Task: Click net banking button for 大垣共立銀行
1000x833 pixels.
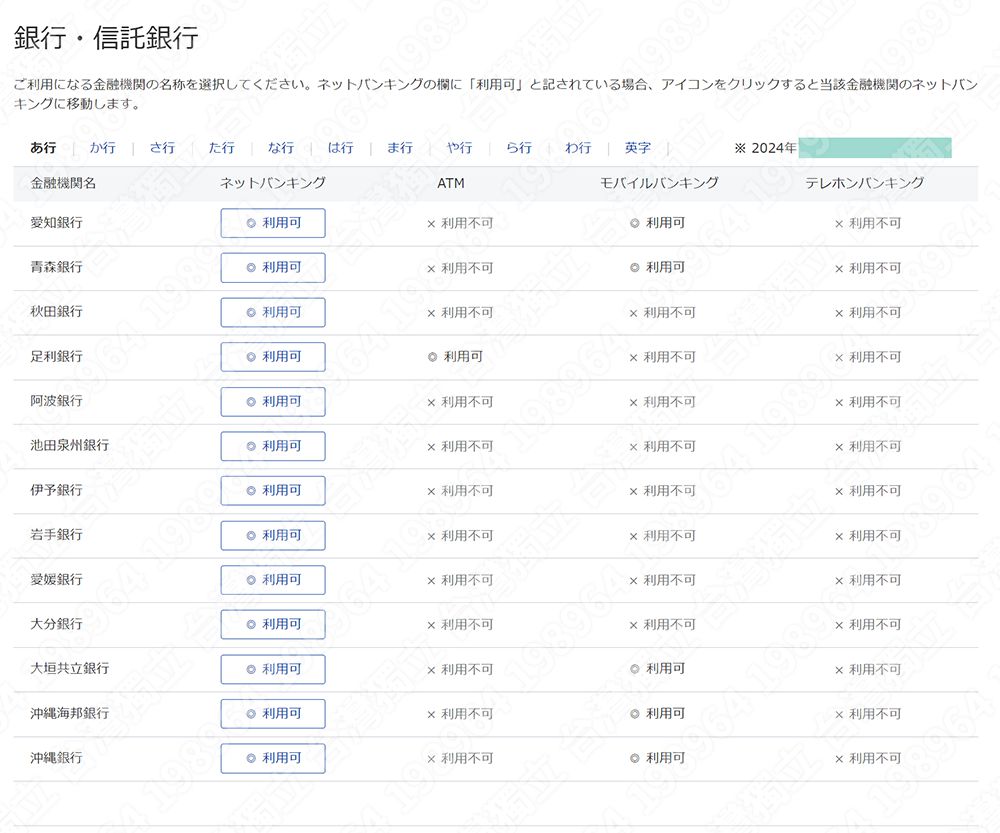Action: point(273,669)
